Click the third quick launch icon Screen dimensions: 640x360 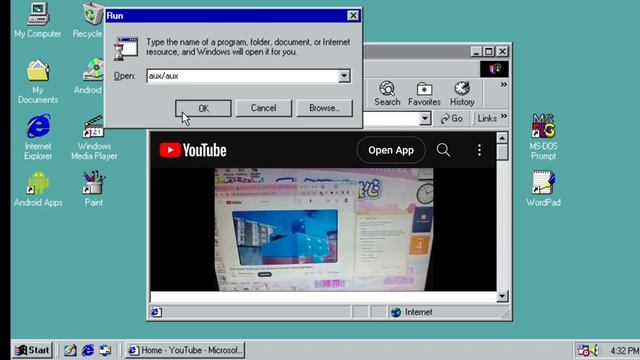tap(105, 350)
